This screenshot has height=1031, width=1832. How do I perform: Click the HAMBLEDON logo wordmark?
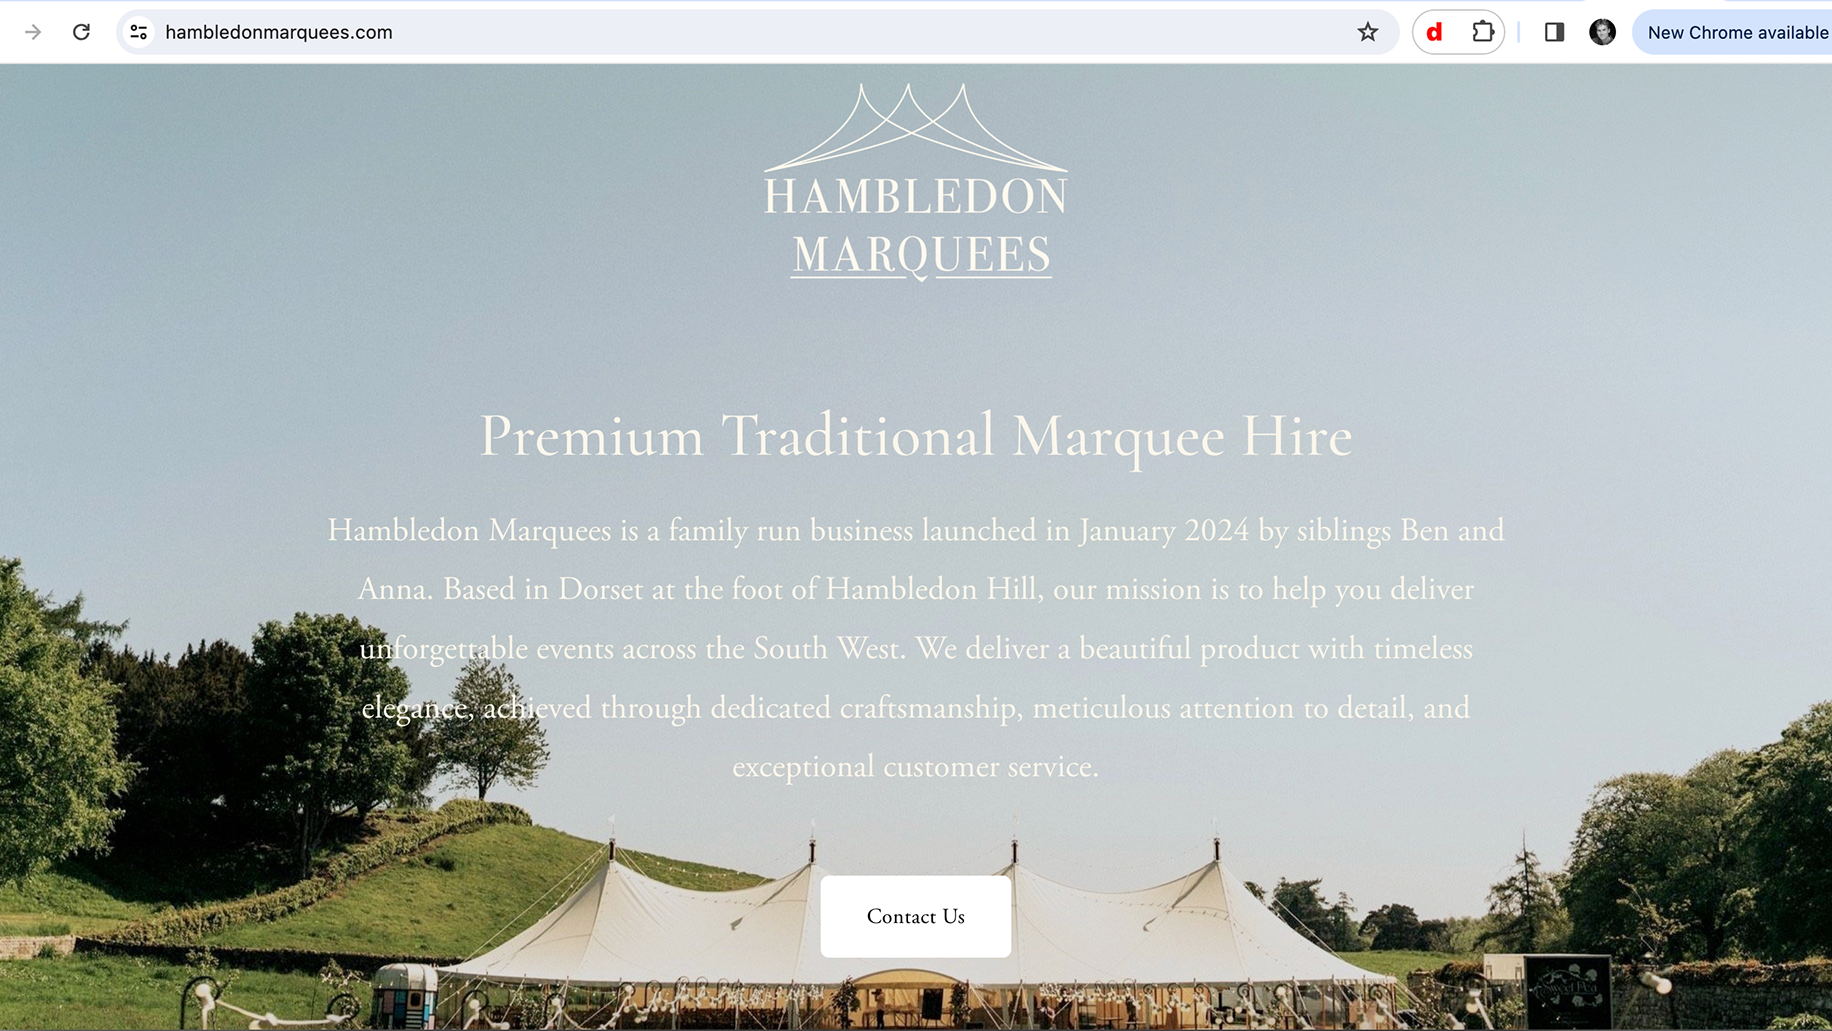916,196
